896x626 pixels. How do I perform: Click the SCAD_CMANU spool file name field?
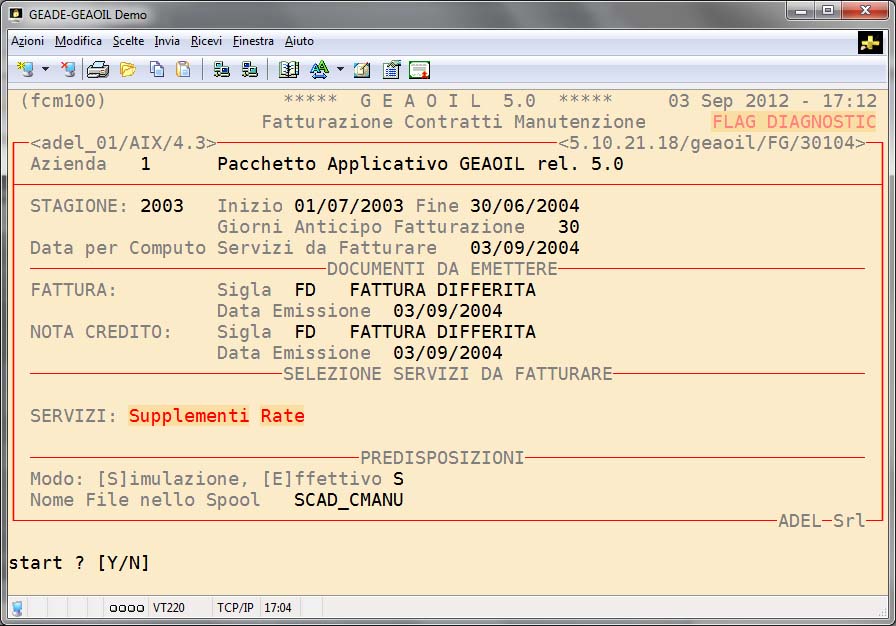348,499
